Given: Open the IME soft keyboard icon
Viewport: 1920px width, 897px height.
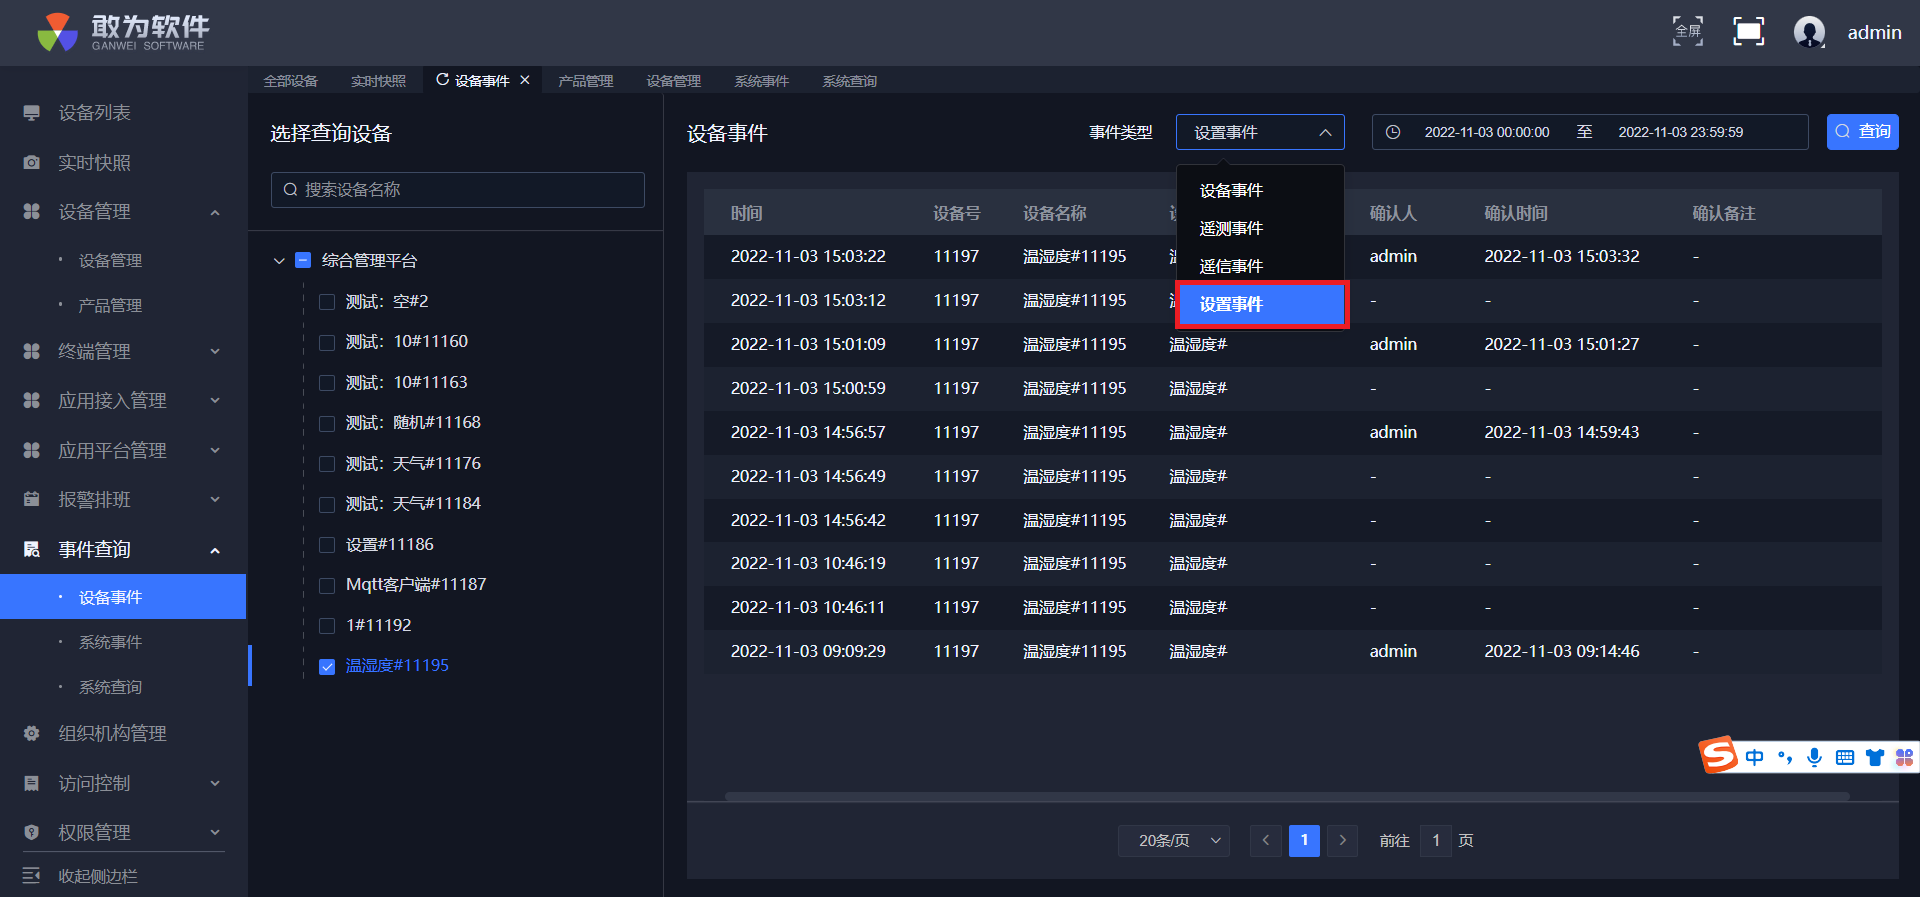Looking at the screenshot, I should [1845, 757].
